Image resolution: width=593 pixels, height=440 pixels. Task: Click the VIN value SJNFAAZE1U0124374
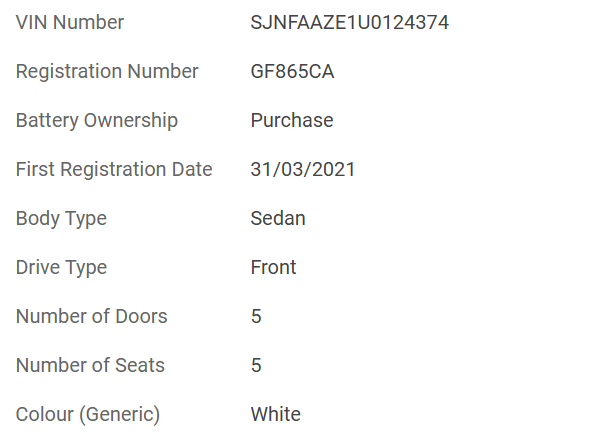(x=349, y=22)
